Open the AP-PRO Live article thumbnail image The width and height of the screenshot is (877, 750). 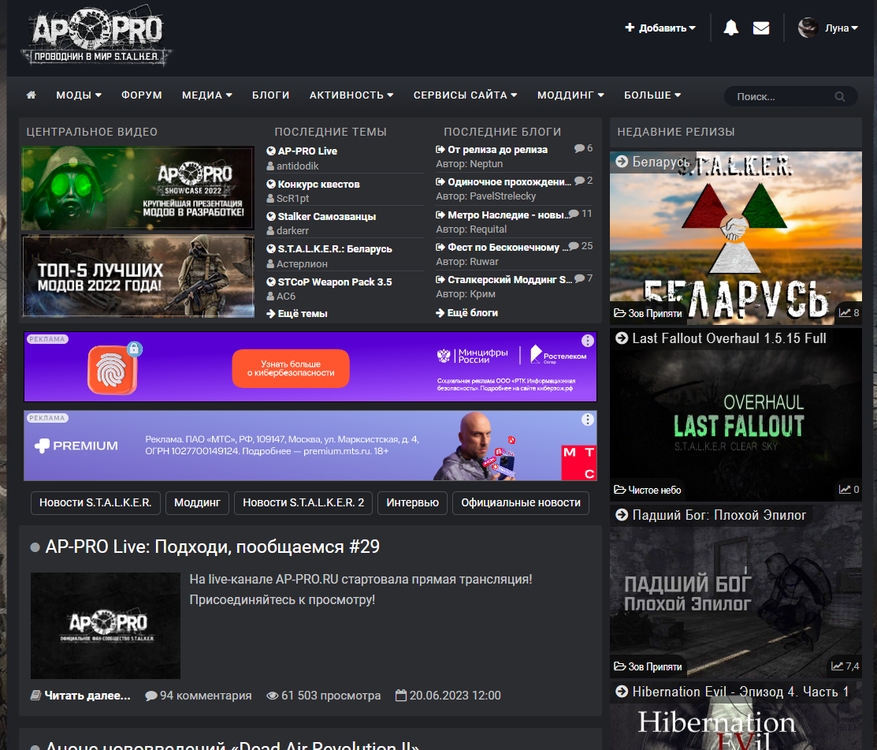click(106, 625)
